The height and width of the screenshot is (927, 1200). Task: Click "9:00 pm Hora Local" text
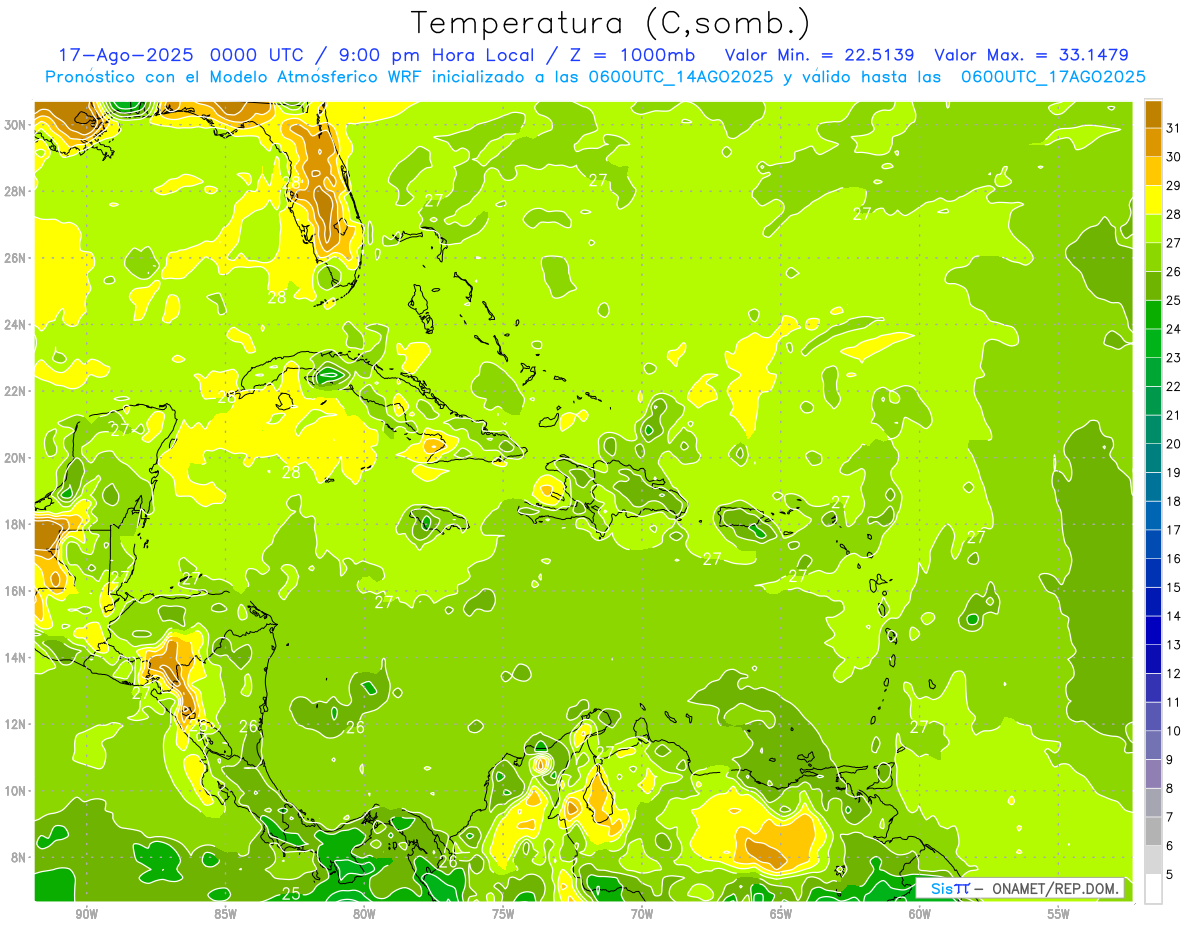438,55
